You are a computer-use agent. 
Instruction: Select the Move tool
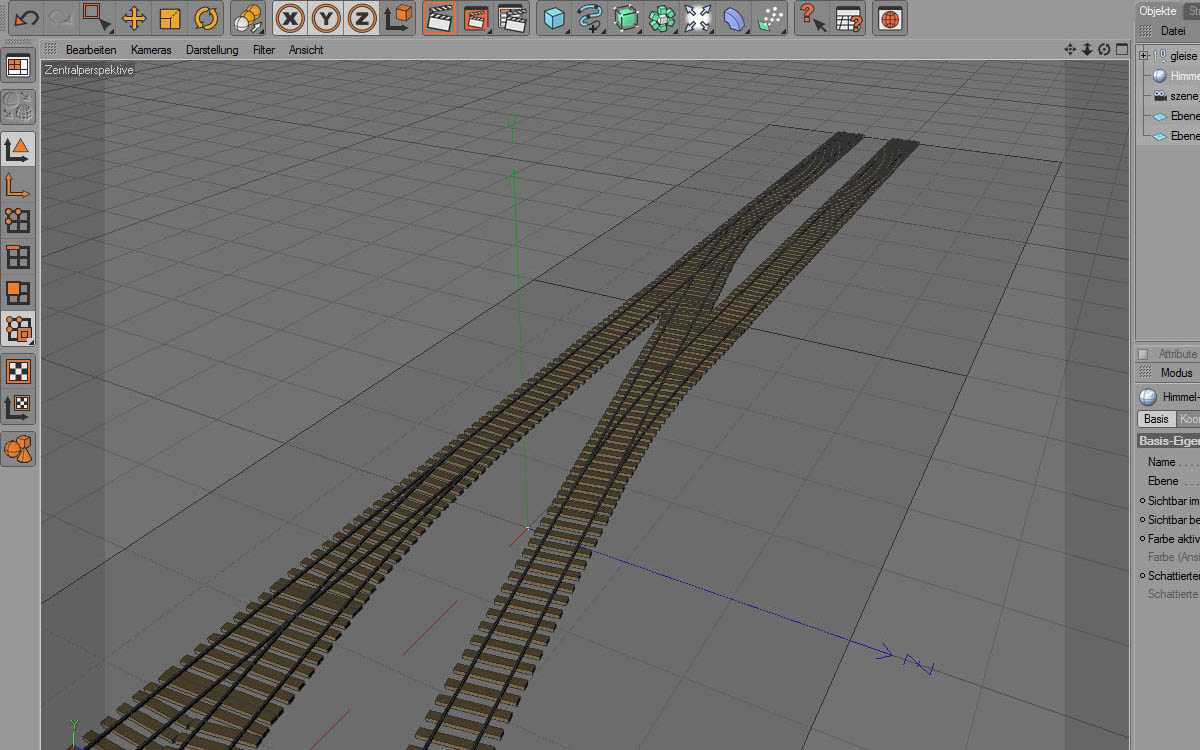tap(134, 17)
